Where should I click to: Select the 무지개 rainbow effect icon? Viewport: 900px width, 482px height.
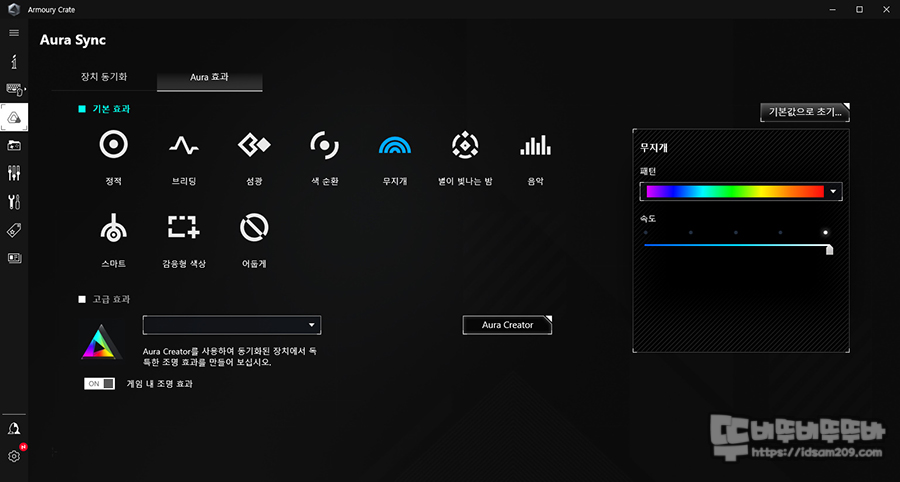(395, 145)
